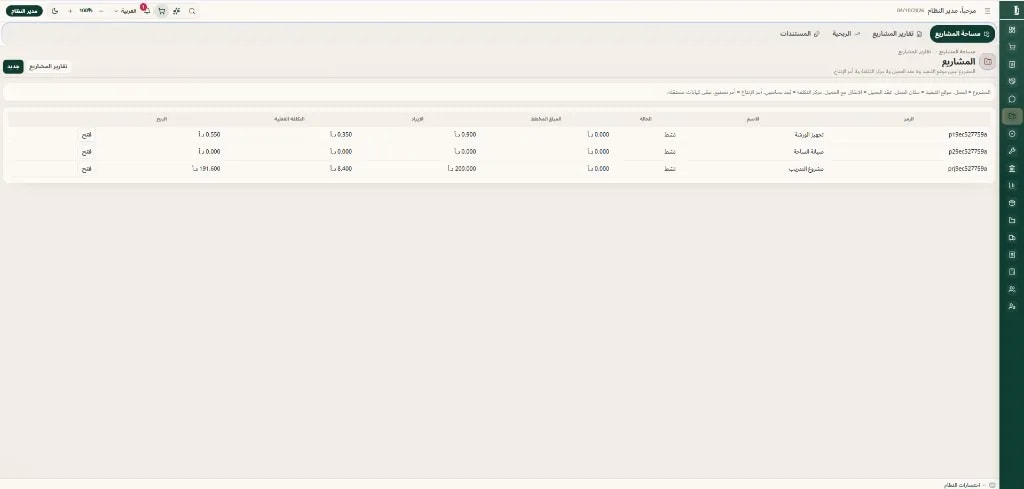Click the 8.400 actual cost value
The width and height of the screenshot is (1024, 489).
(340, 168)
